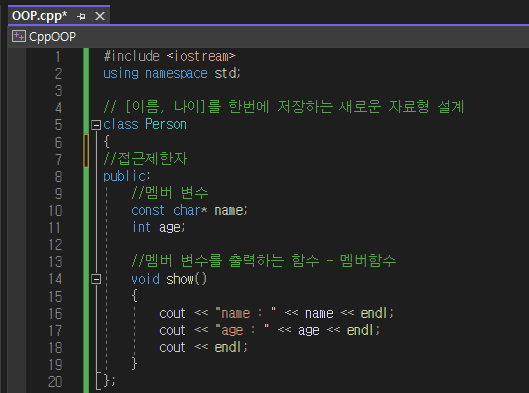Viewport: 529px width, 393px height.
Task: Click the comment on line 13
Action: (263, 261)
